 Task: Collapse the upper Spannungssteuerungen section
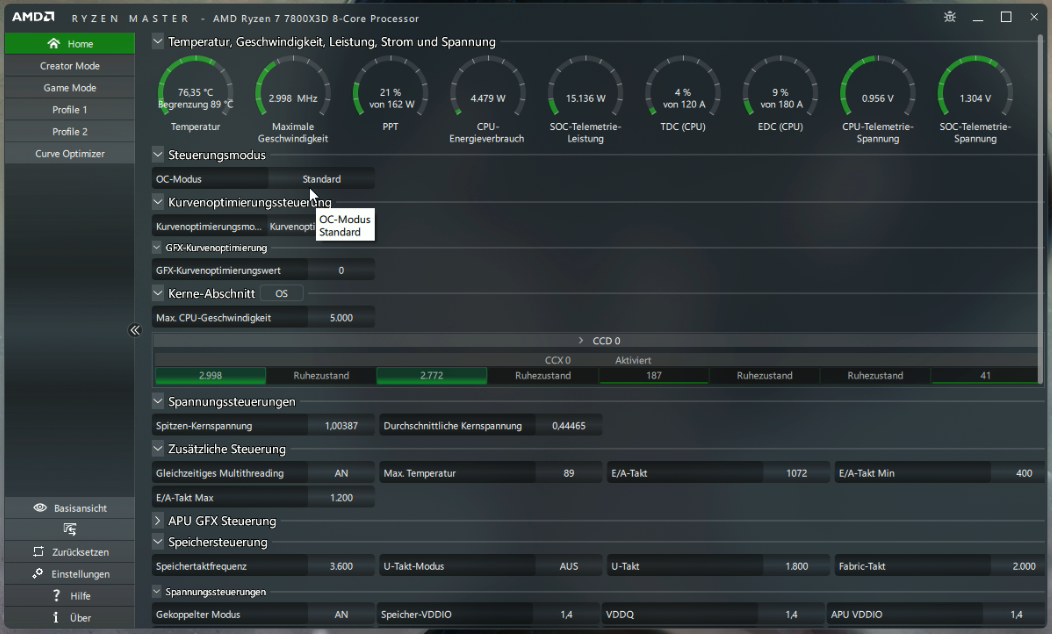(x=158, y=401)
